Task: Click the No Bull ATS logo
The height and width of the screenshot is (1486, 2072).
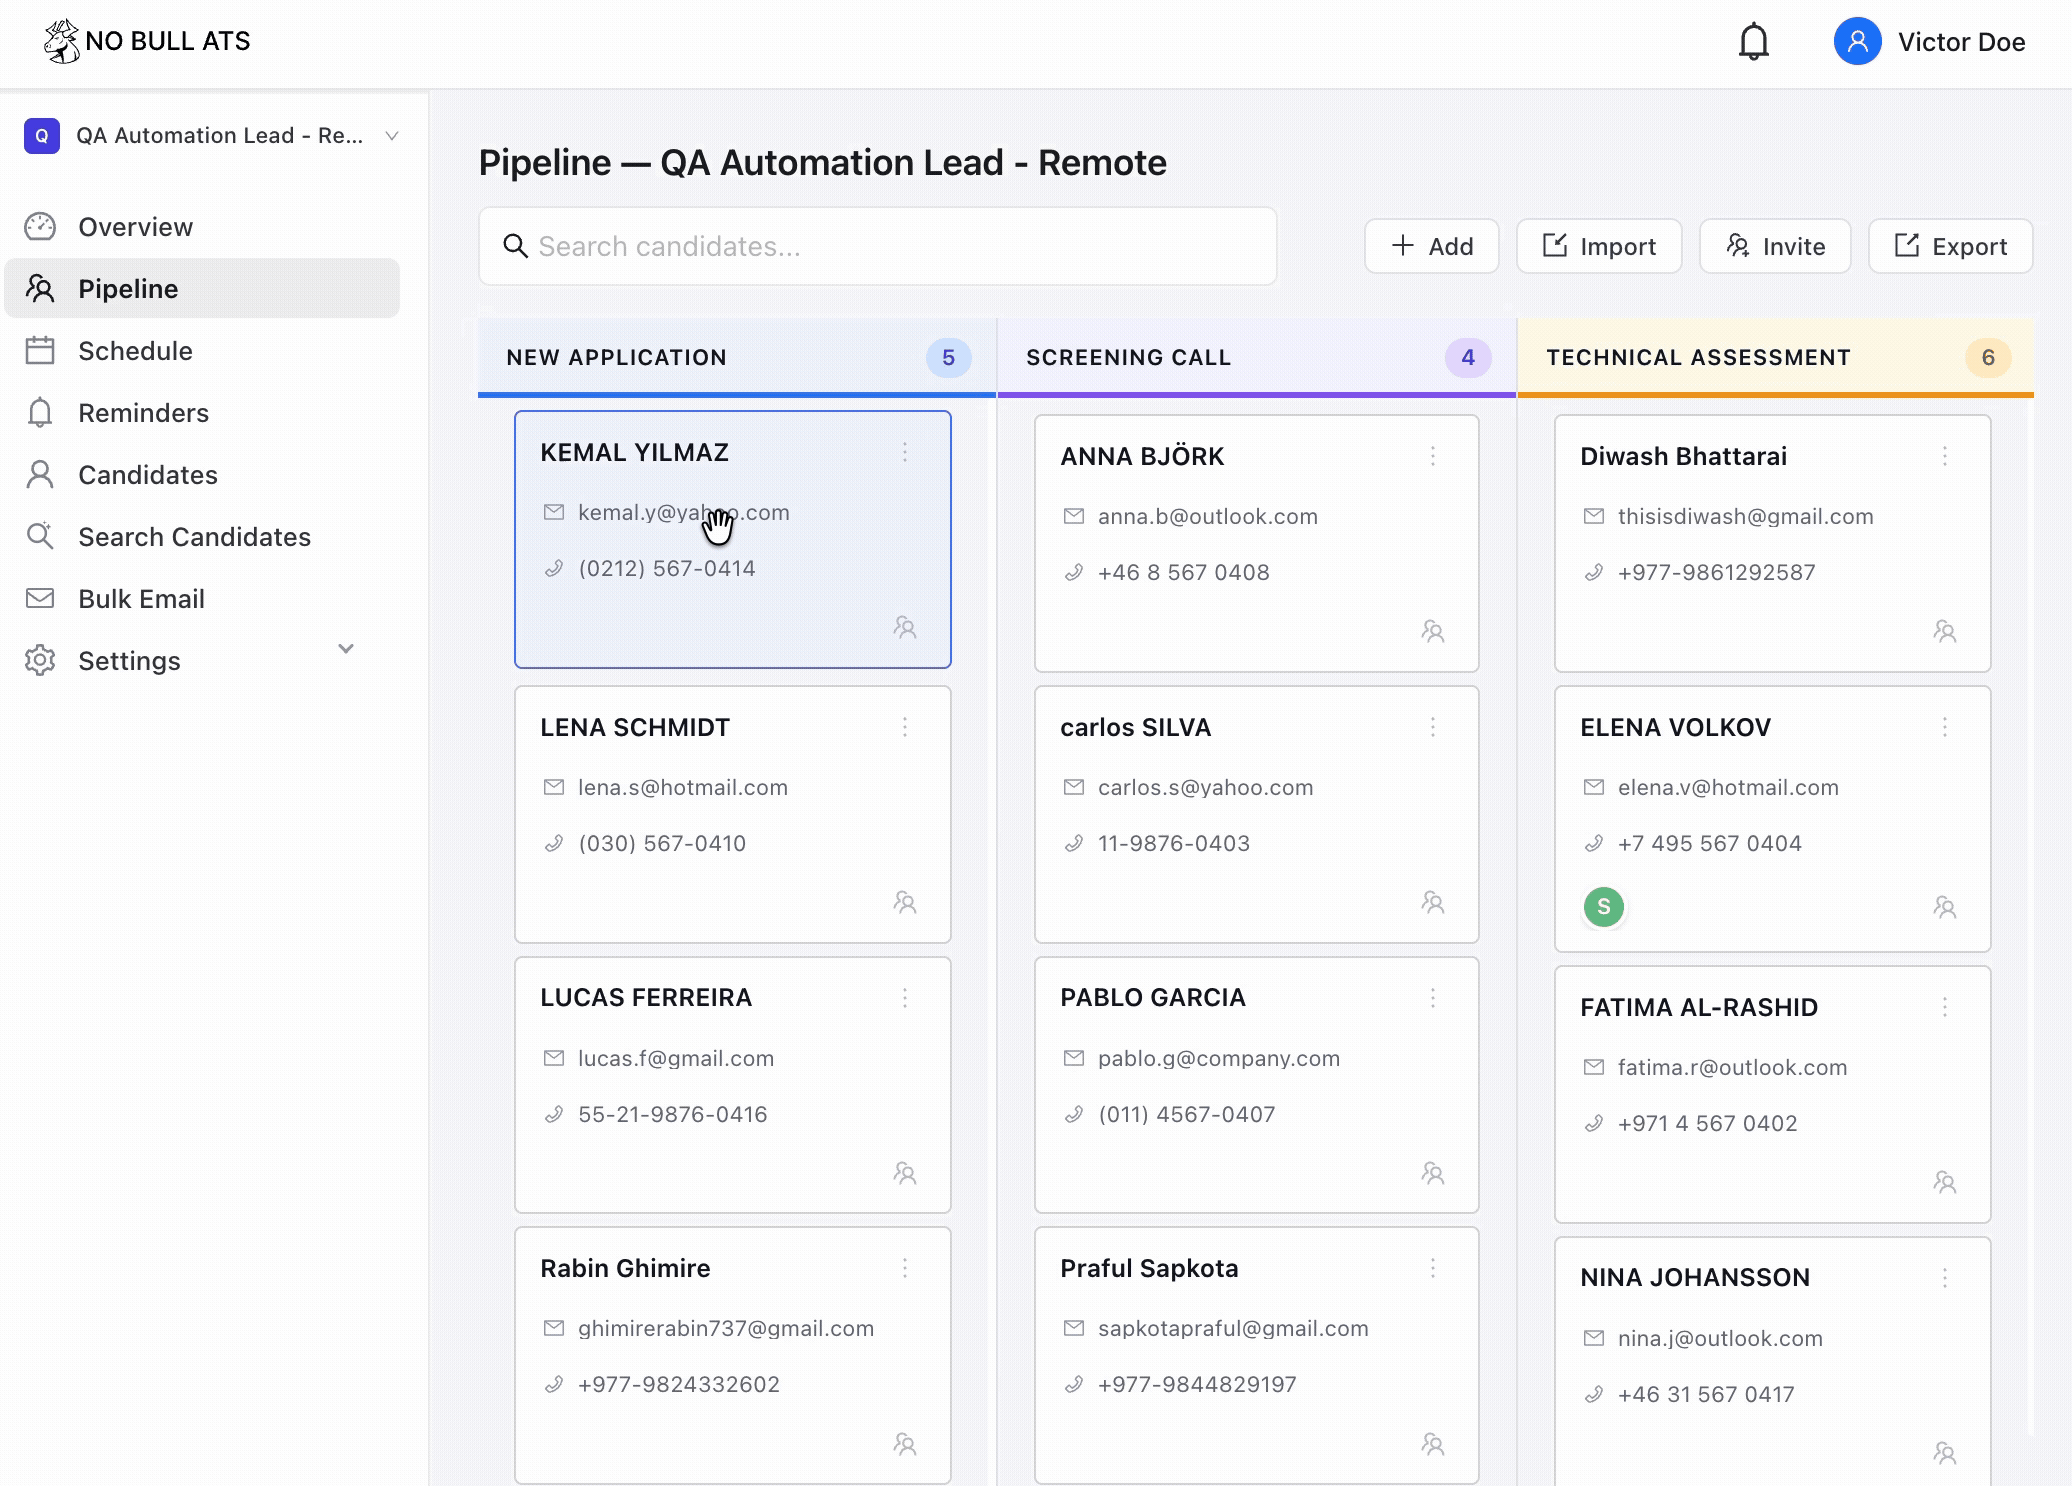Action: (148, 41)
